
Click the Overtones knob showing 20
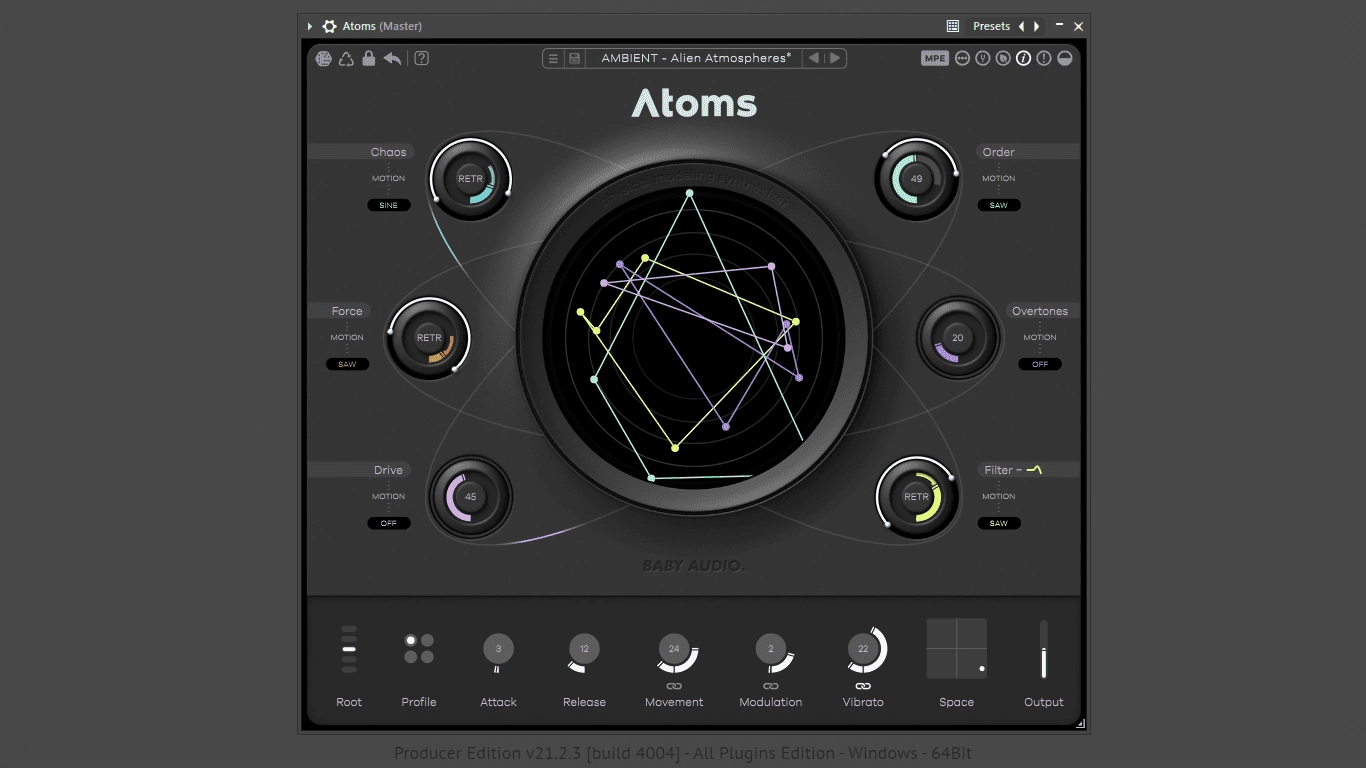pyautogui.click(x=958, y=338)
